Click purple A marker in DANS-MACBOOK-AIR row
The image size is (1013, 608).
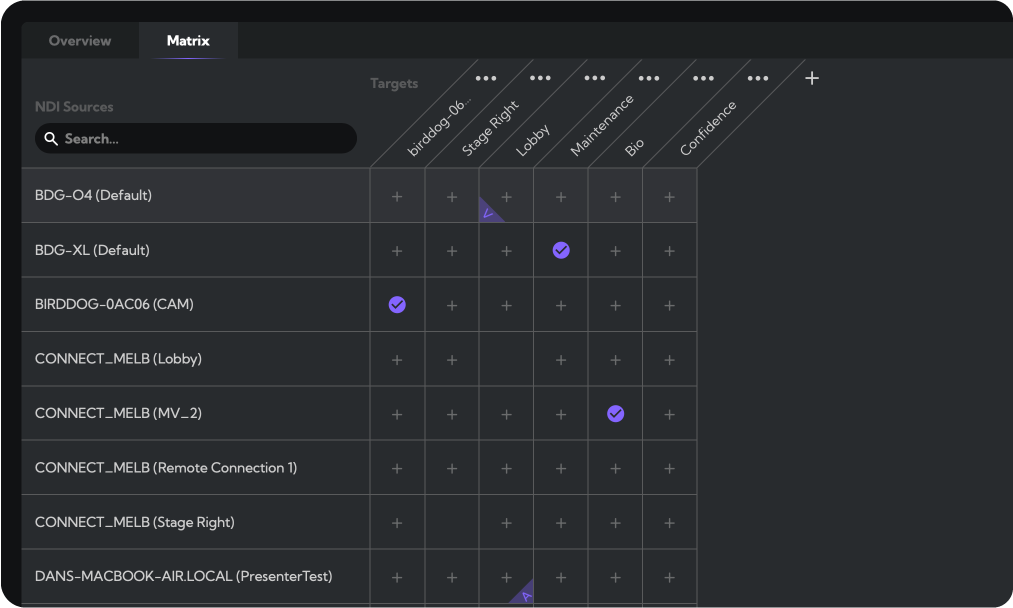pyautogui.click(x=524, y=595)
